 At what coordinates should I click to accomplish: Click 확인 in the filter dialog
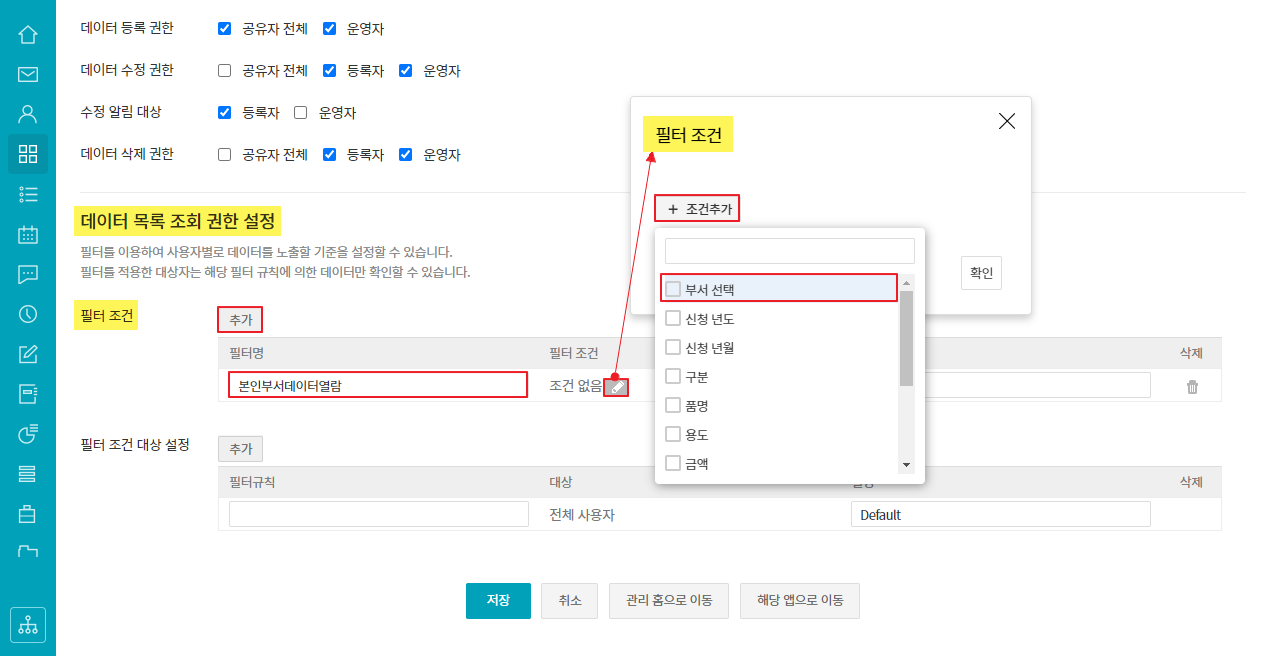(981, 273)
